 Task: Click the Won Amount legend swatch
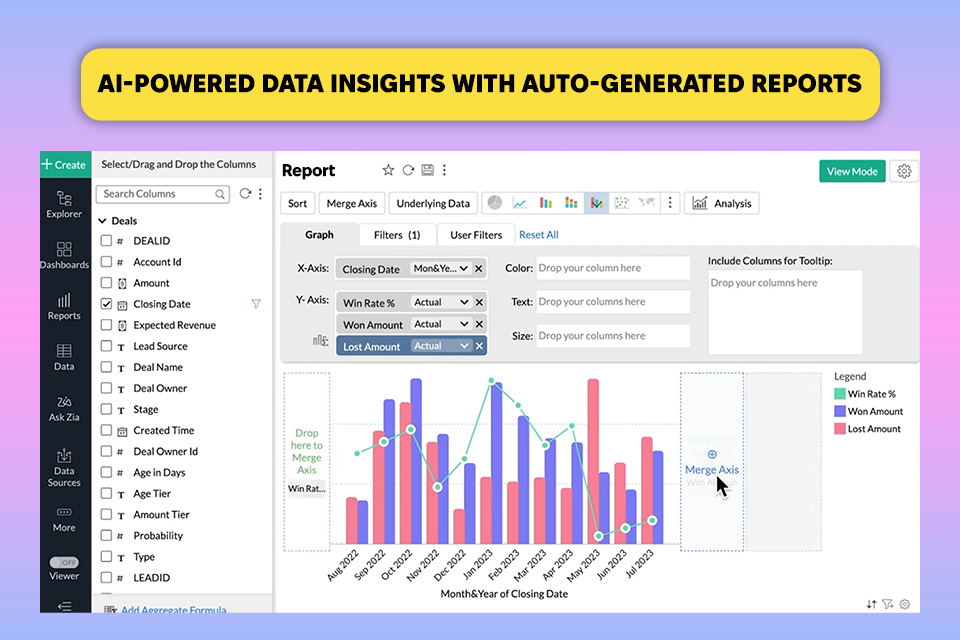point(839,411)
